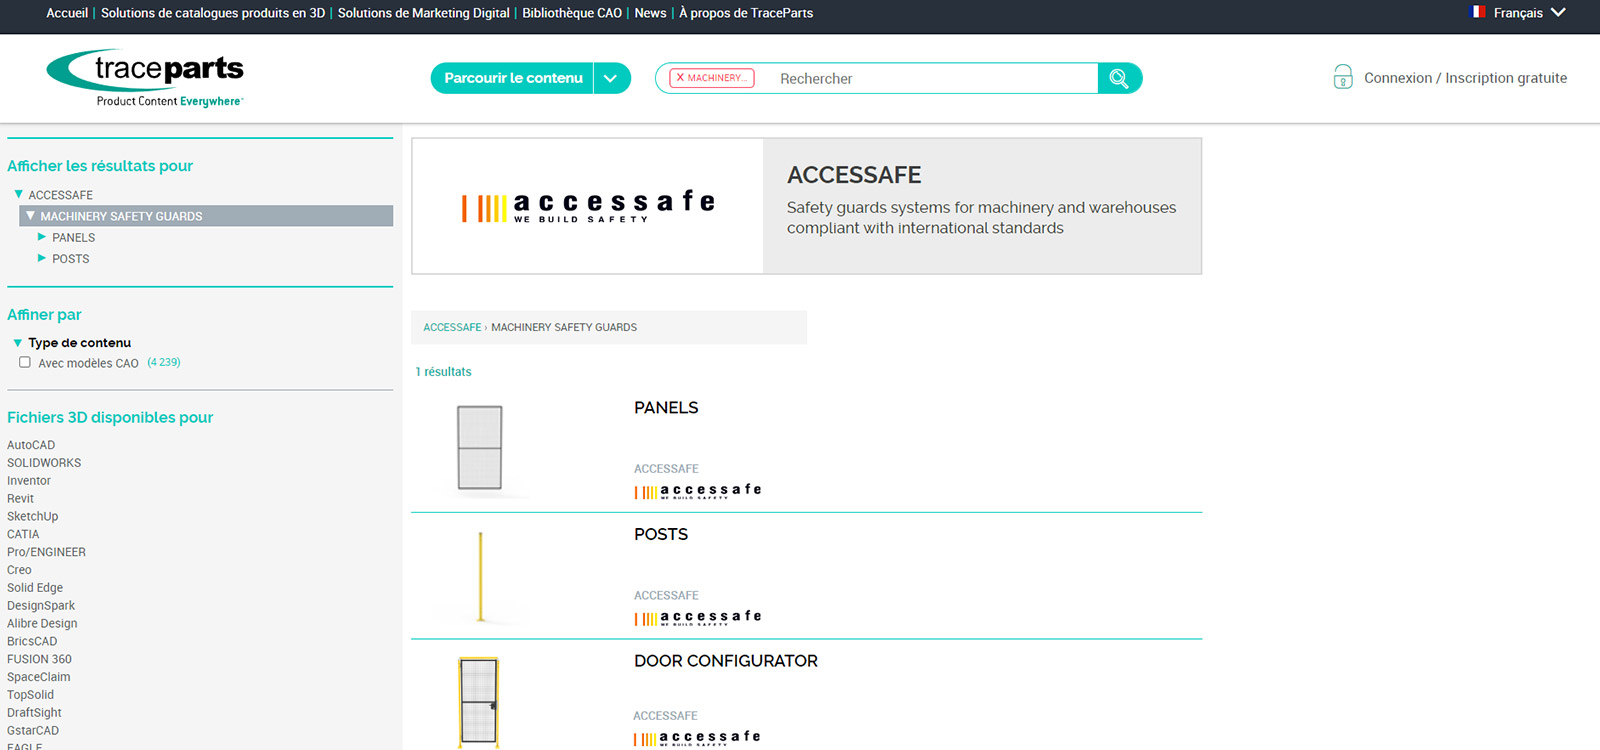The width and height of the screenshot is (1600, 750).
Task: Click the BricsCAD format entry
Action: click(32, 642)
